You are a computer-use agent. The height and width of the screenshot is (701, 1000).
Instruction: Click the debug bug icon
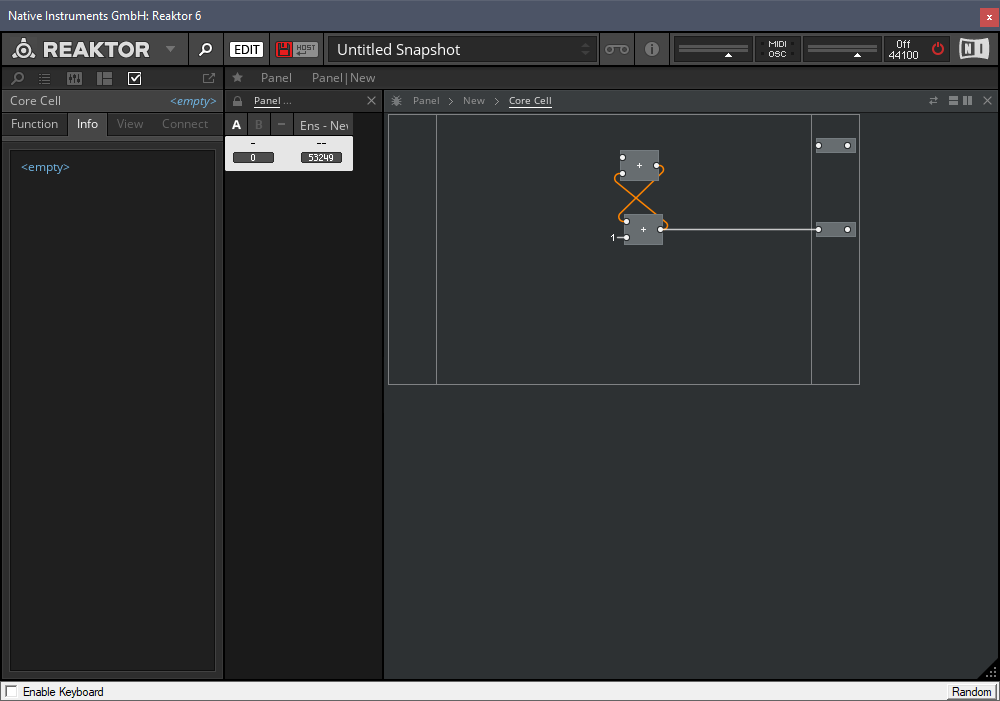pyautogui.click(x=396, y=101)
